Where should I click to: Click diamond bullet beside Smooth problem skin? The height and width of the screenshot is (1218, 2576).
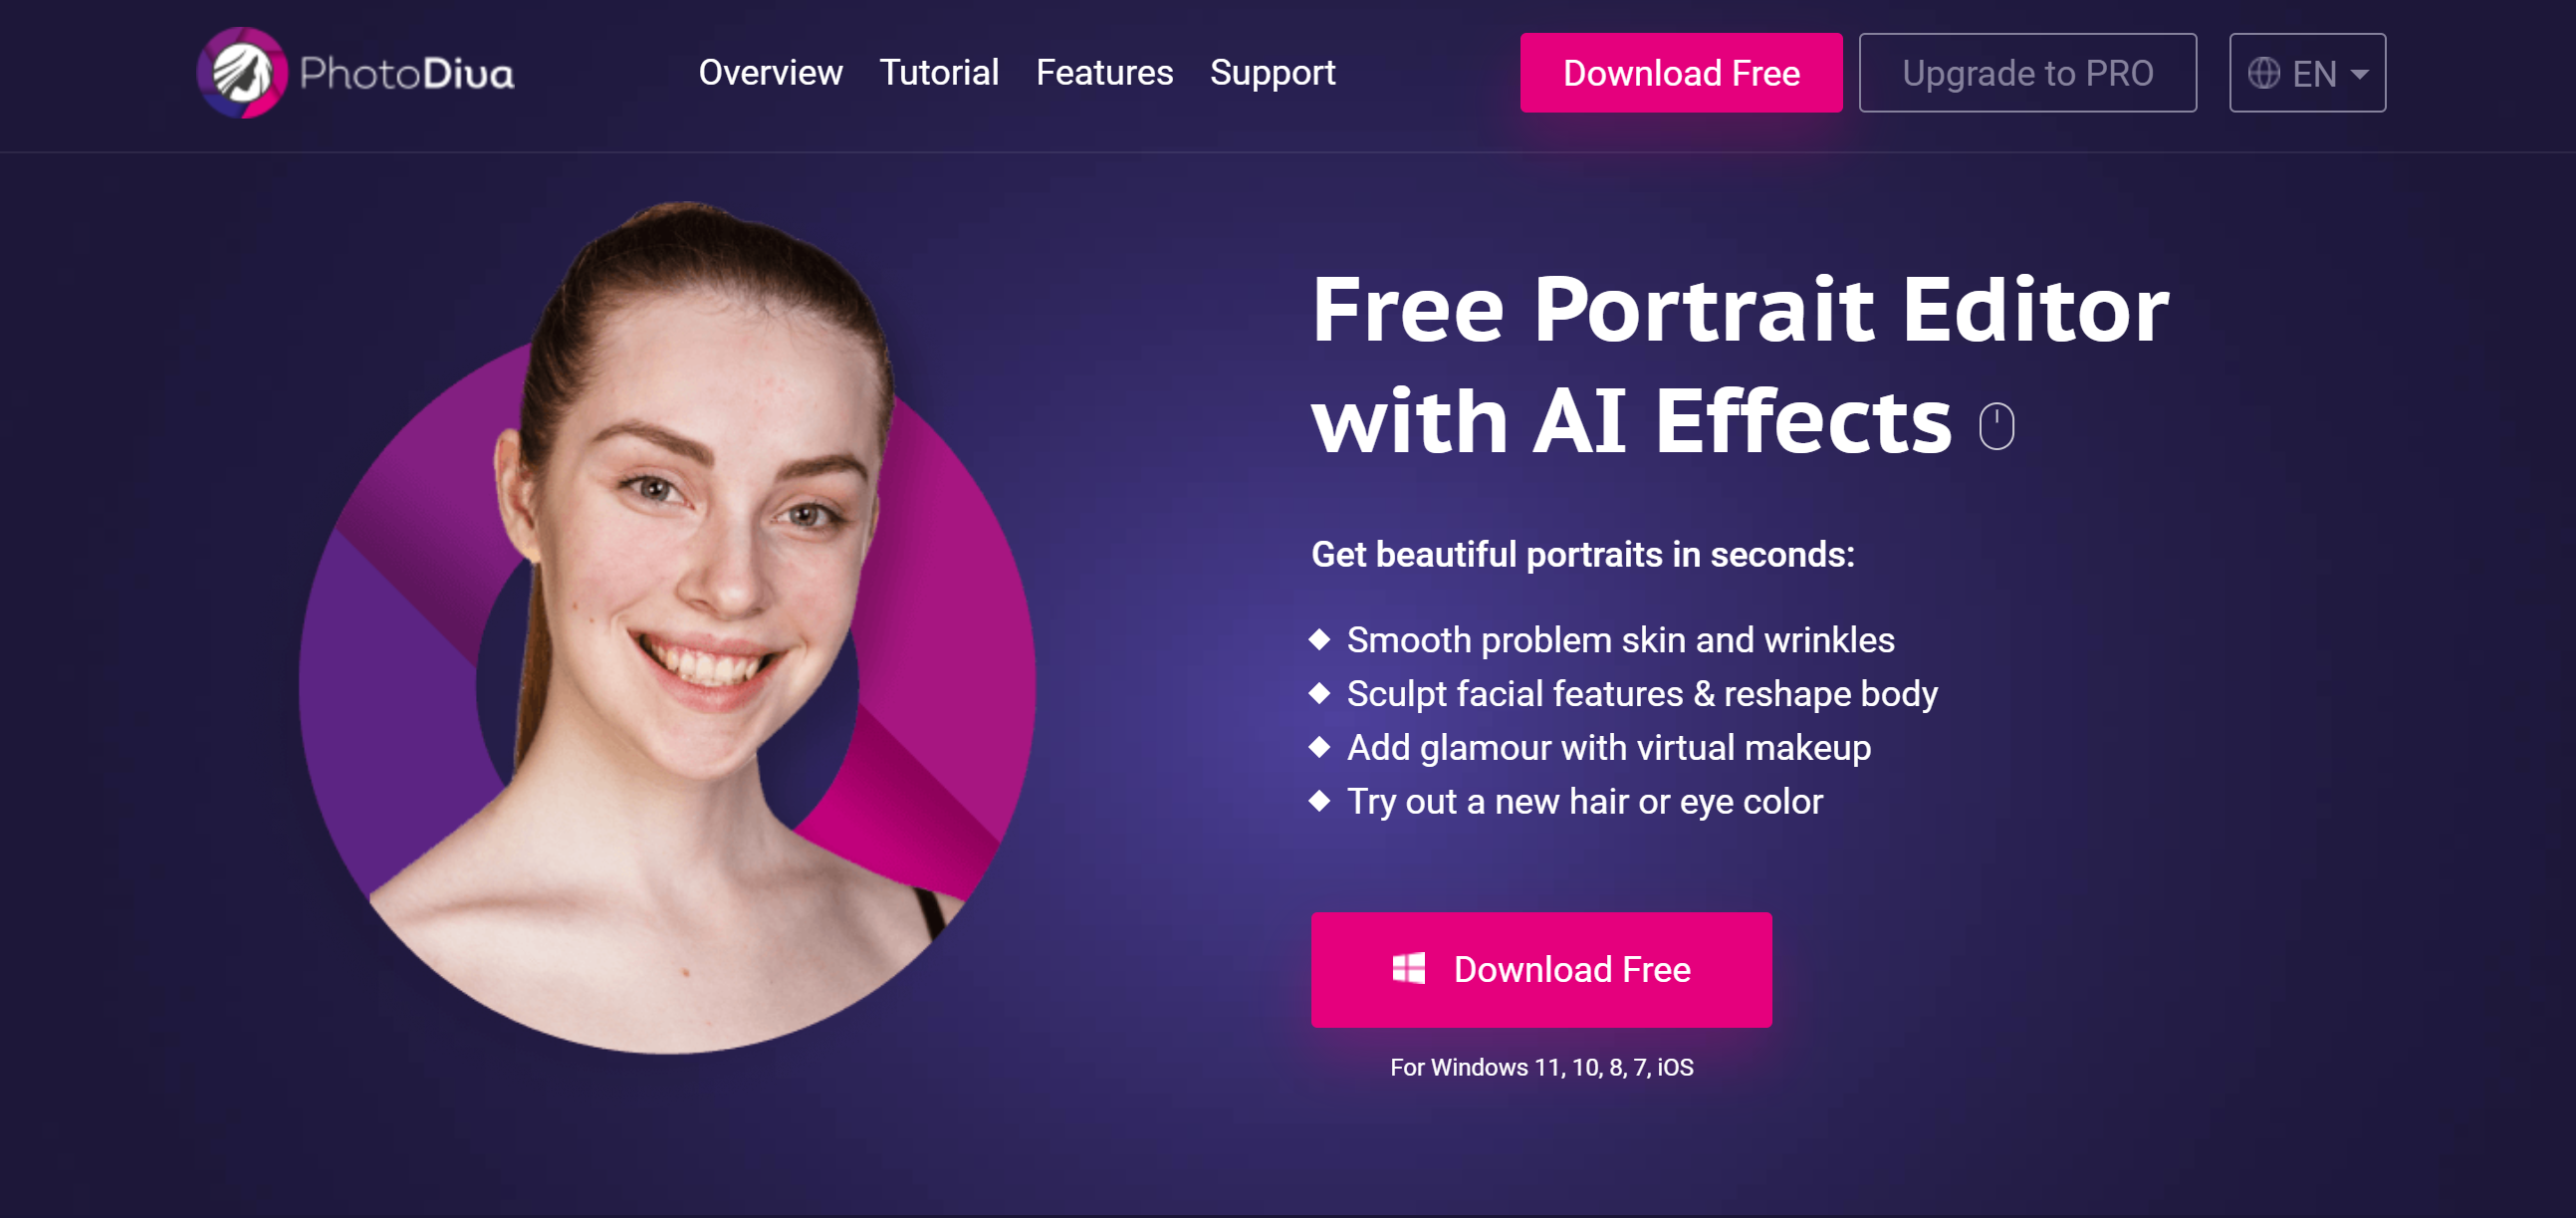click(x=1319, y=639)
